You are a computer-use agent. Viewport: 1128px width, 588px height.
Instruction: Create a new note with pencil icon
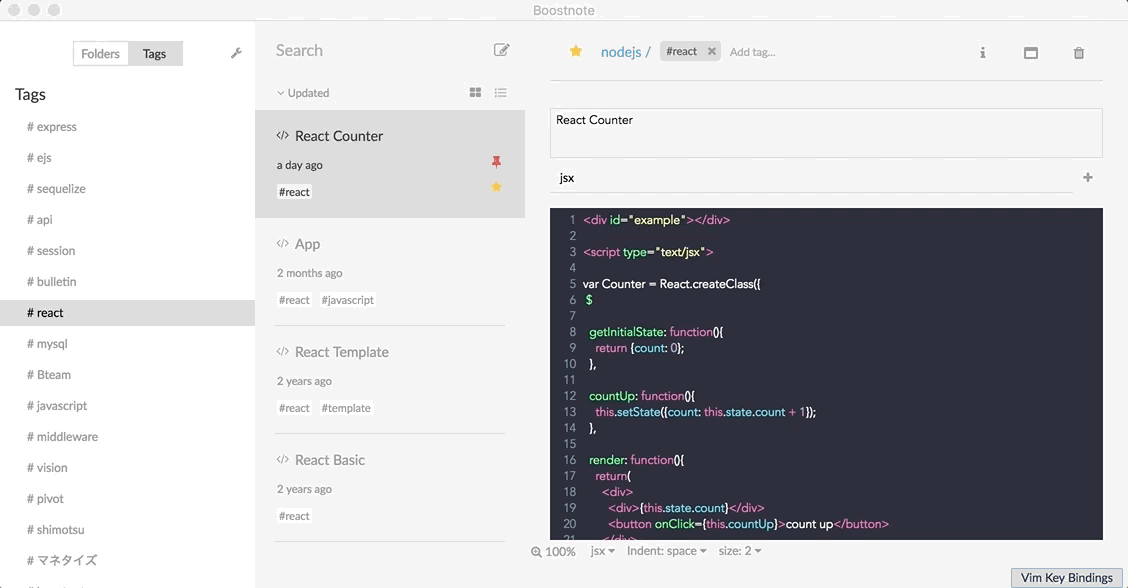click(x=501, y=50)
